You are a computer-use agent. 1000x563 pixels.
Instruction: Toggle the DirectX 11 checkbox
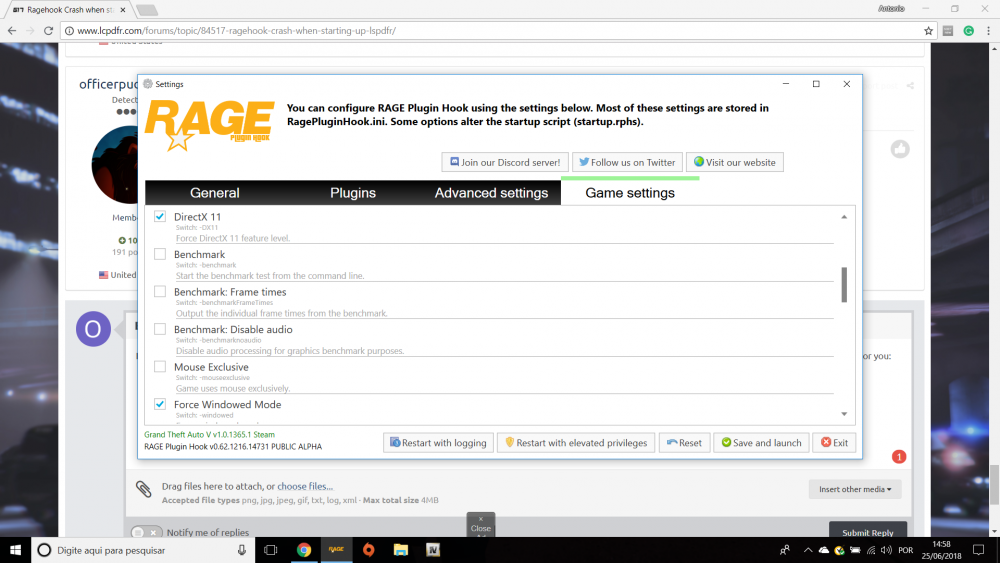(160, 217)
